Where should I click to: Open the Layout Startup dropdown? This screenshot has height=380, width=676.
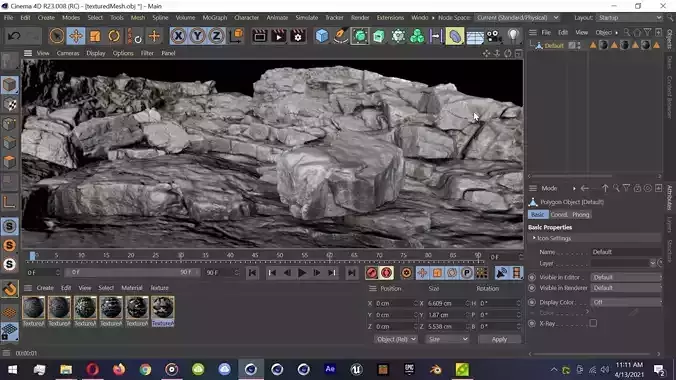point(629,18)
